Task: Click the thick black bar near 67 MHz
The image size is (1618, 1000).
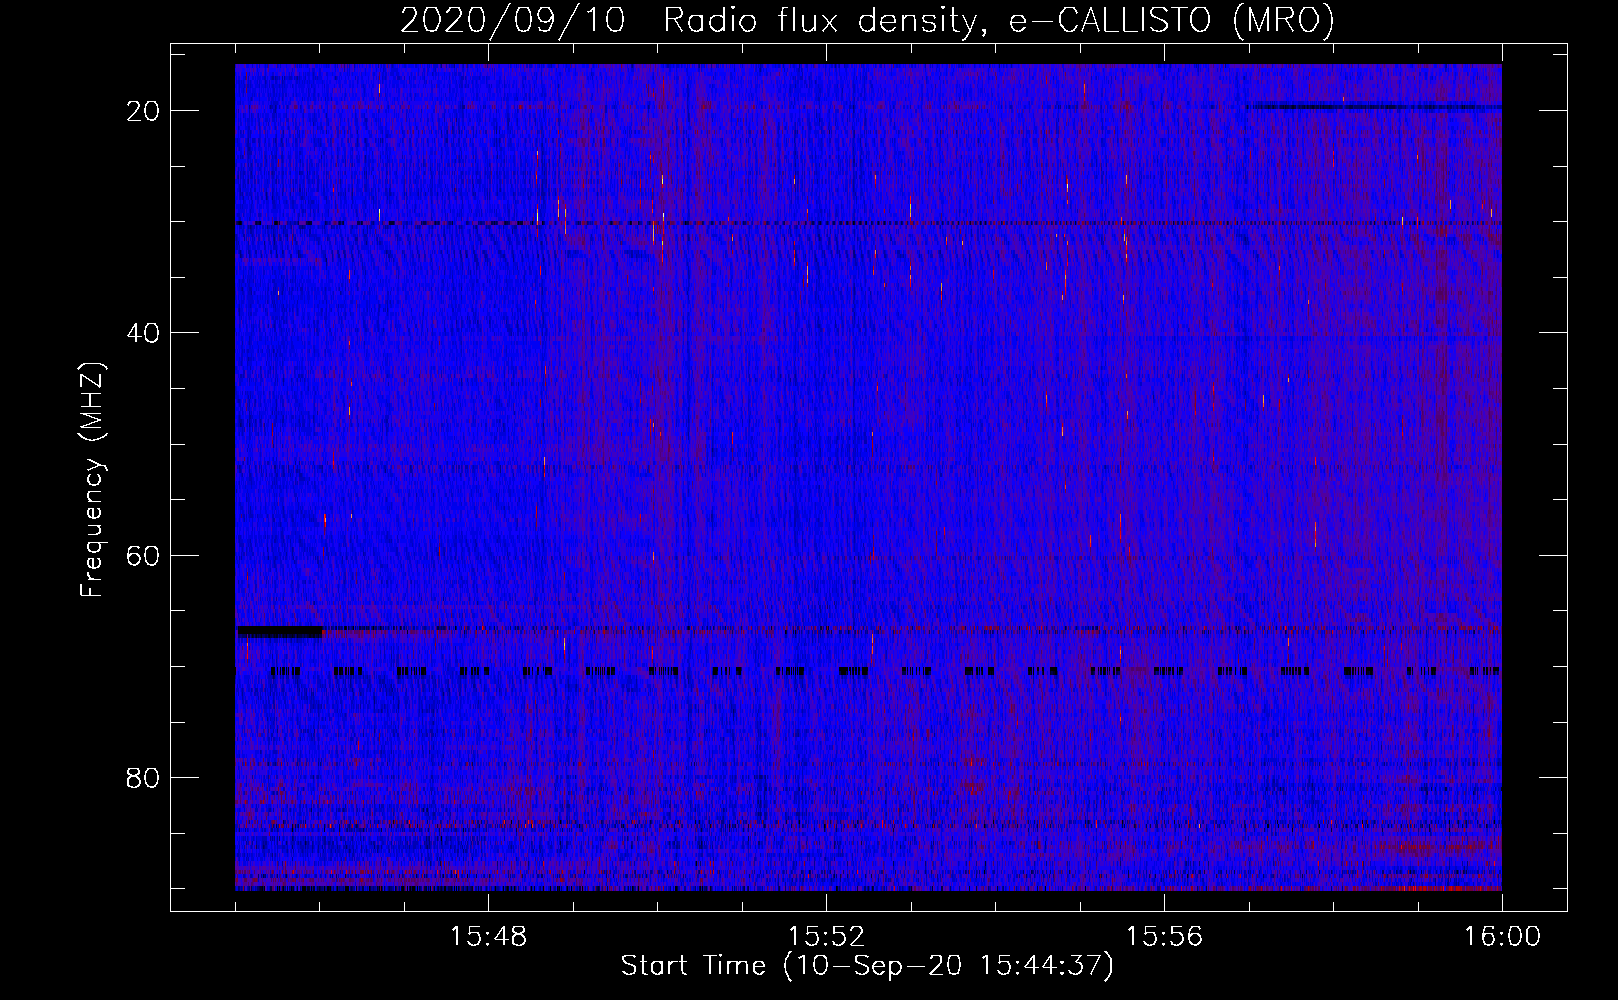Action: [x=279, y=631]
